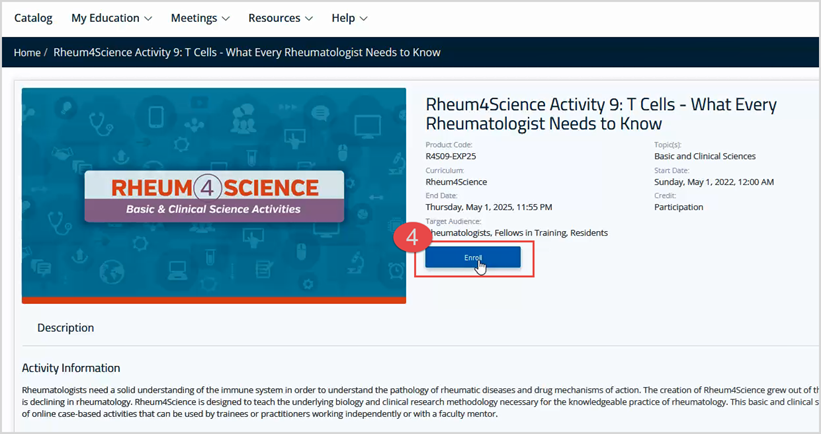Click target audience Rheumatologists, Fellows text

pyautogui.click(x=517, y=232)
